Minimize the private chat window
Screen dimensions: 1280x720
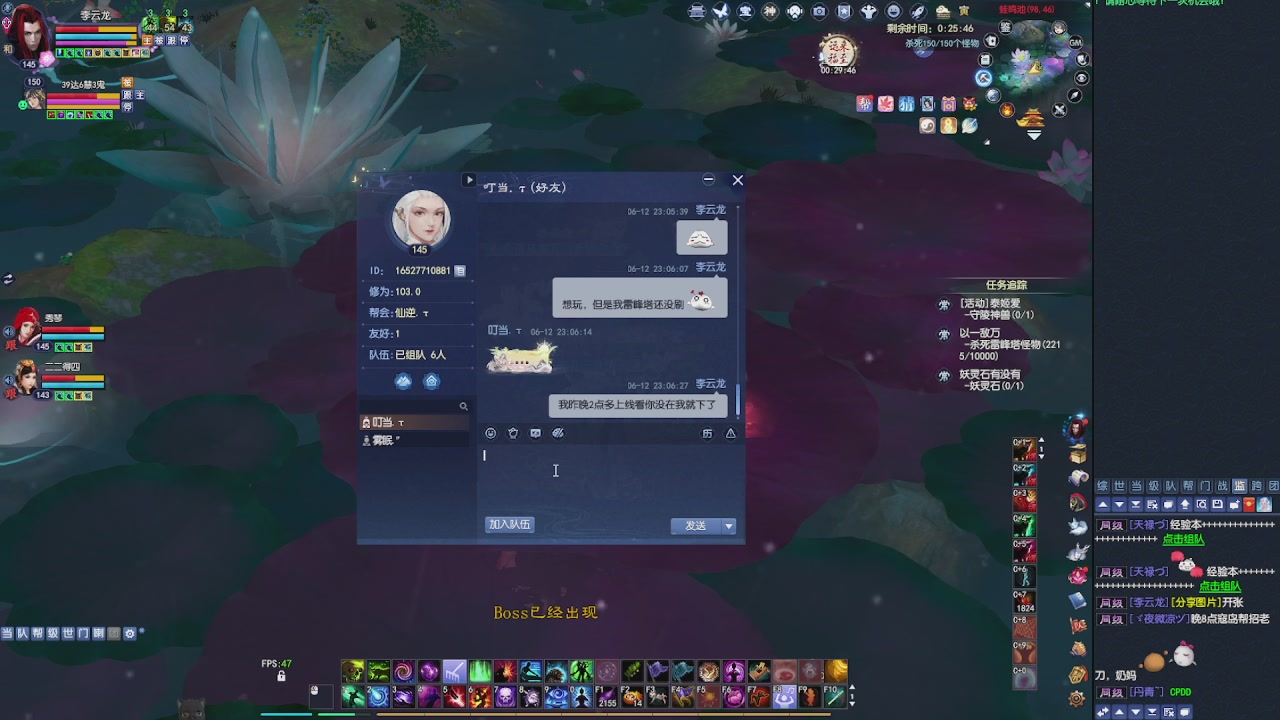(x=708, y=180)
